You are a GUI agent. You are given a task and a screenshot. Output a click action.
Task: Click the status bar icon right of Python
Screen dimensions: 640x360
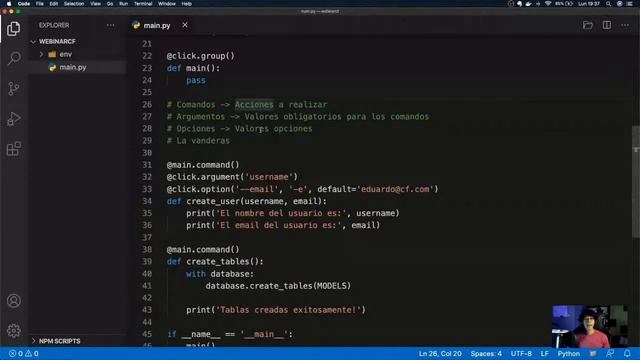point(593,353)
